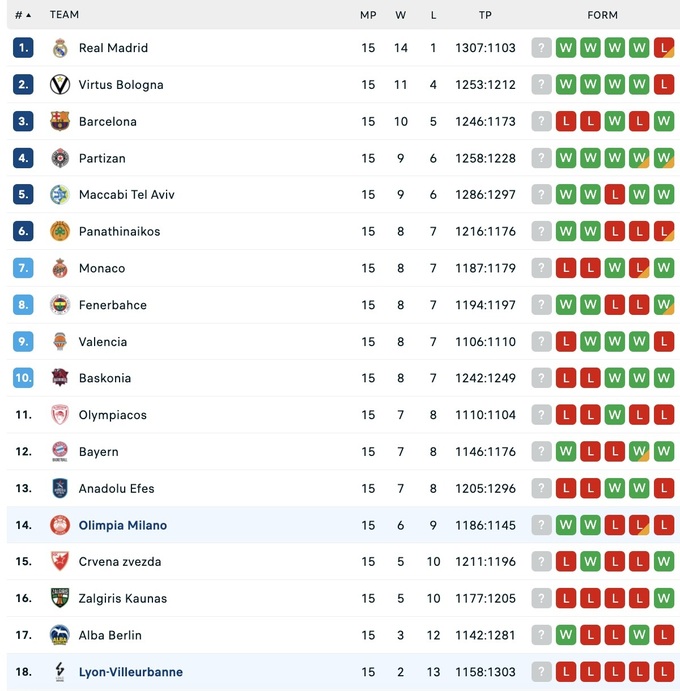Open the Crvena zvezda team page

pyautogui.click(x=120, y=562)
